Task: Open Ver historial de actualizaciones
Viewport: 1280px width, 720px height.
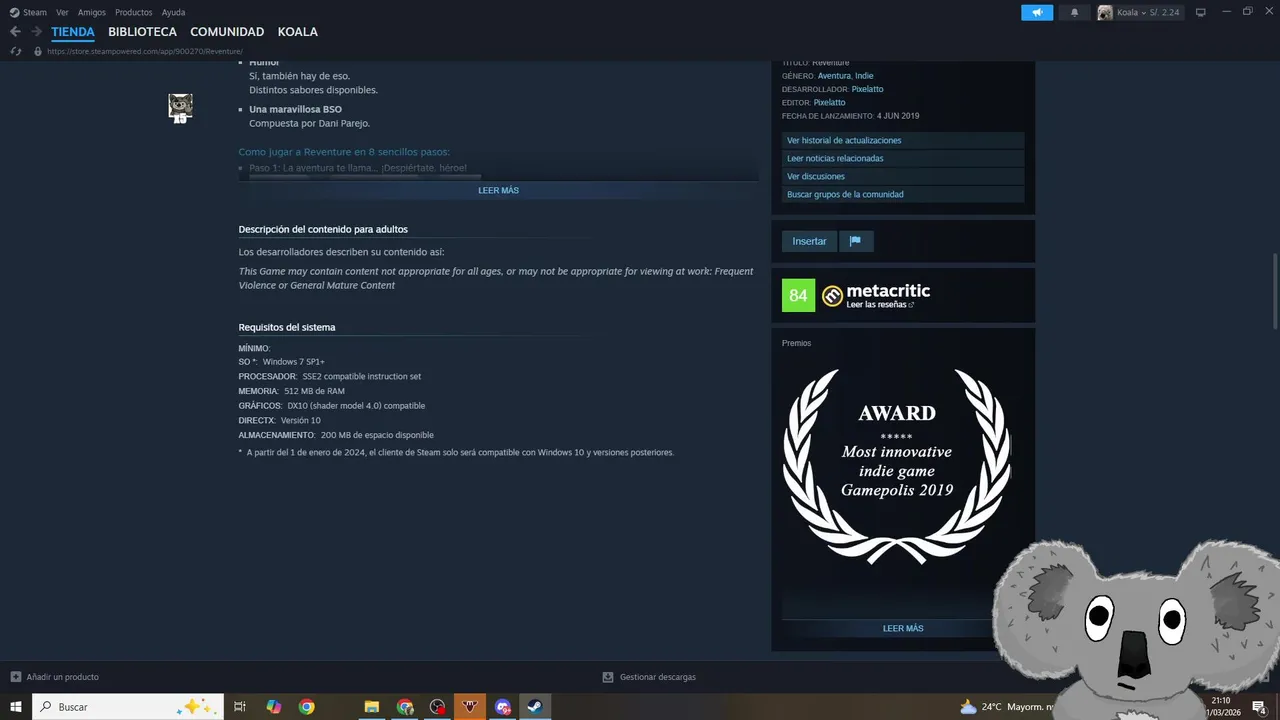Action: (903, 141)
